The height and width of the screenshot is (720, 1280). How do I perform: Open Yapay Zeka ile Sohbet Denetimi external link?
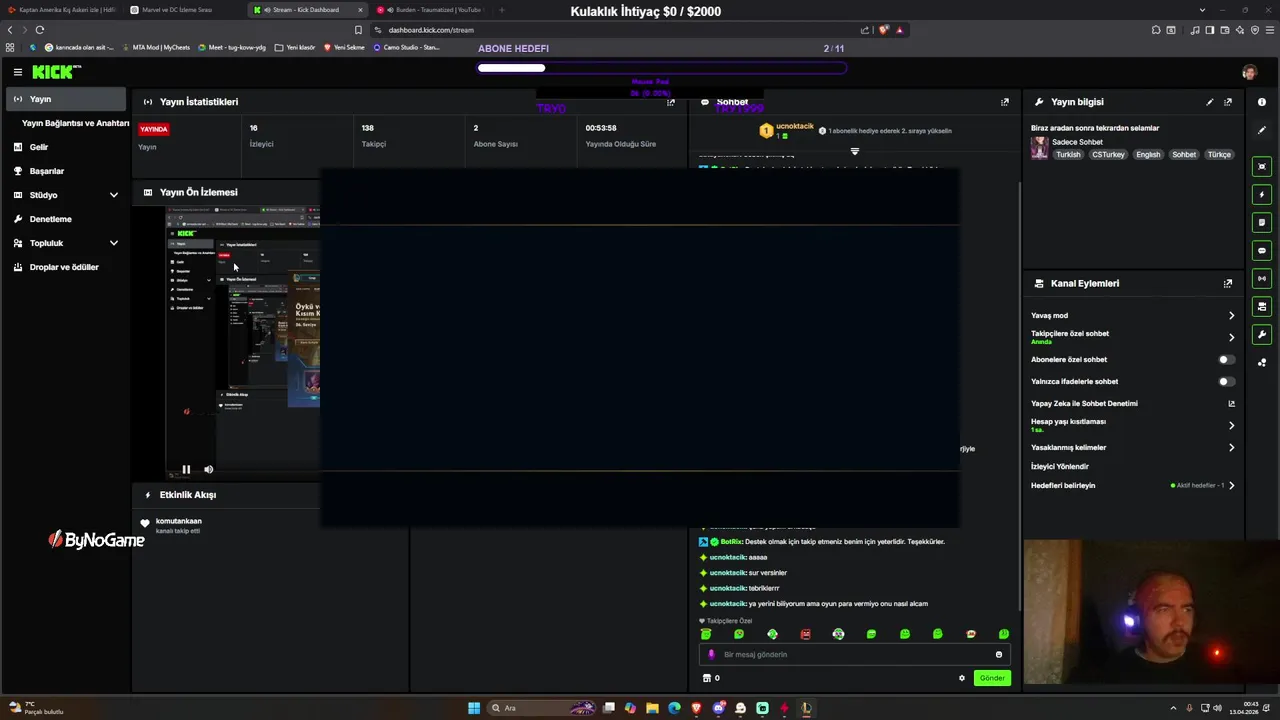coord(1231,404)
